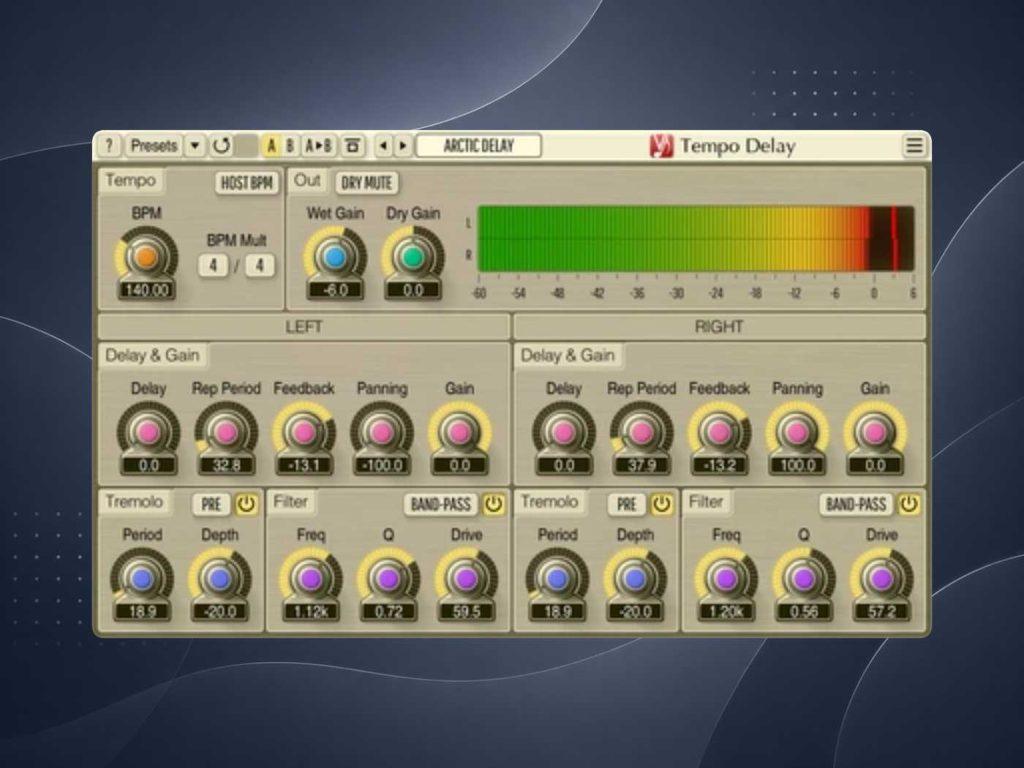Select preset slot B
The image size is (1024, 768).
(291, 146)
